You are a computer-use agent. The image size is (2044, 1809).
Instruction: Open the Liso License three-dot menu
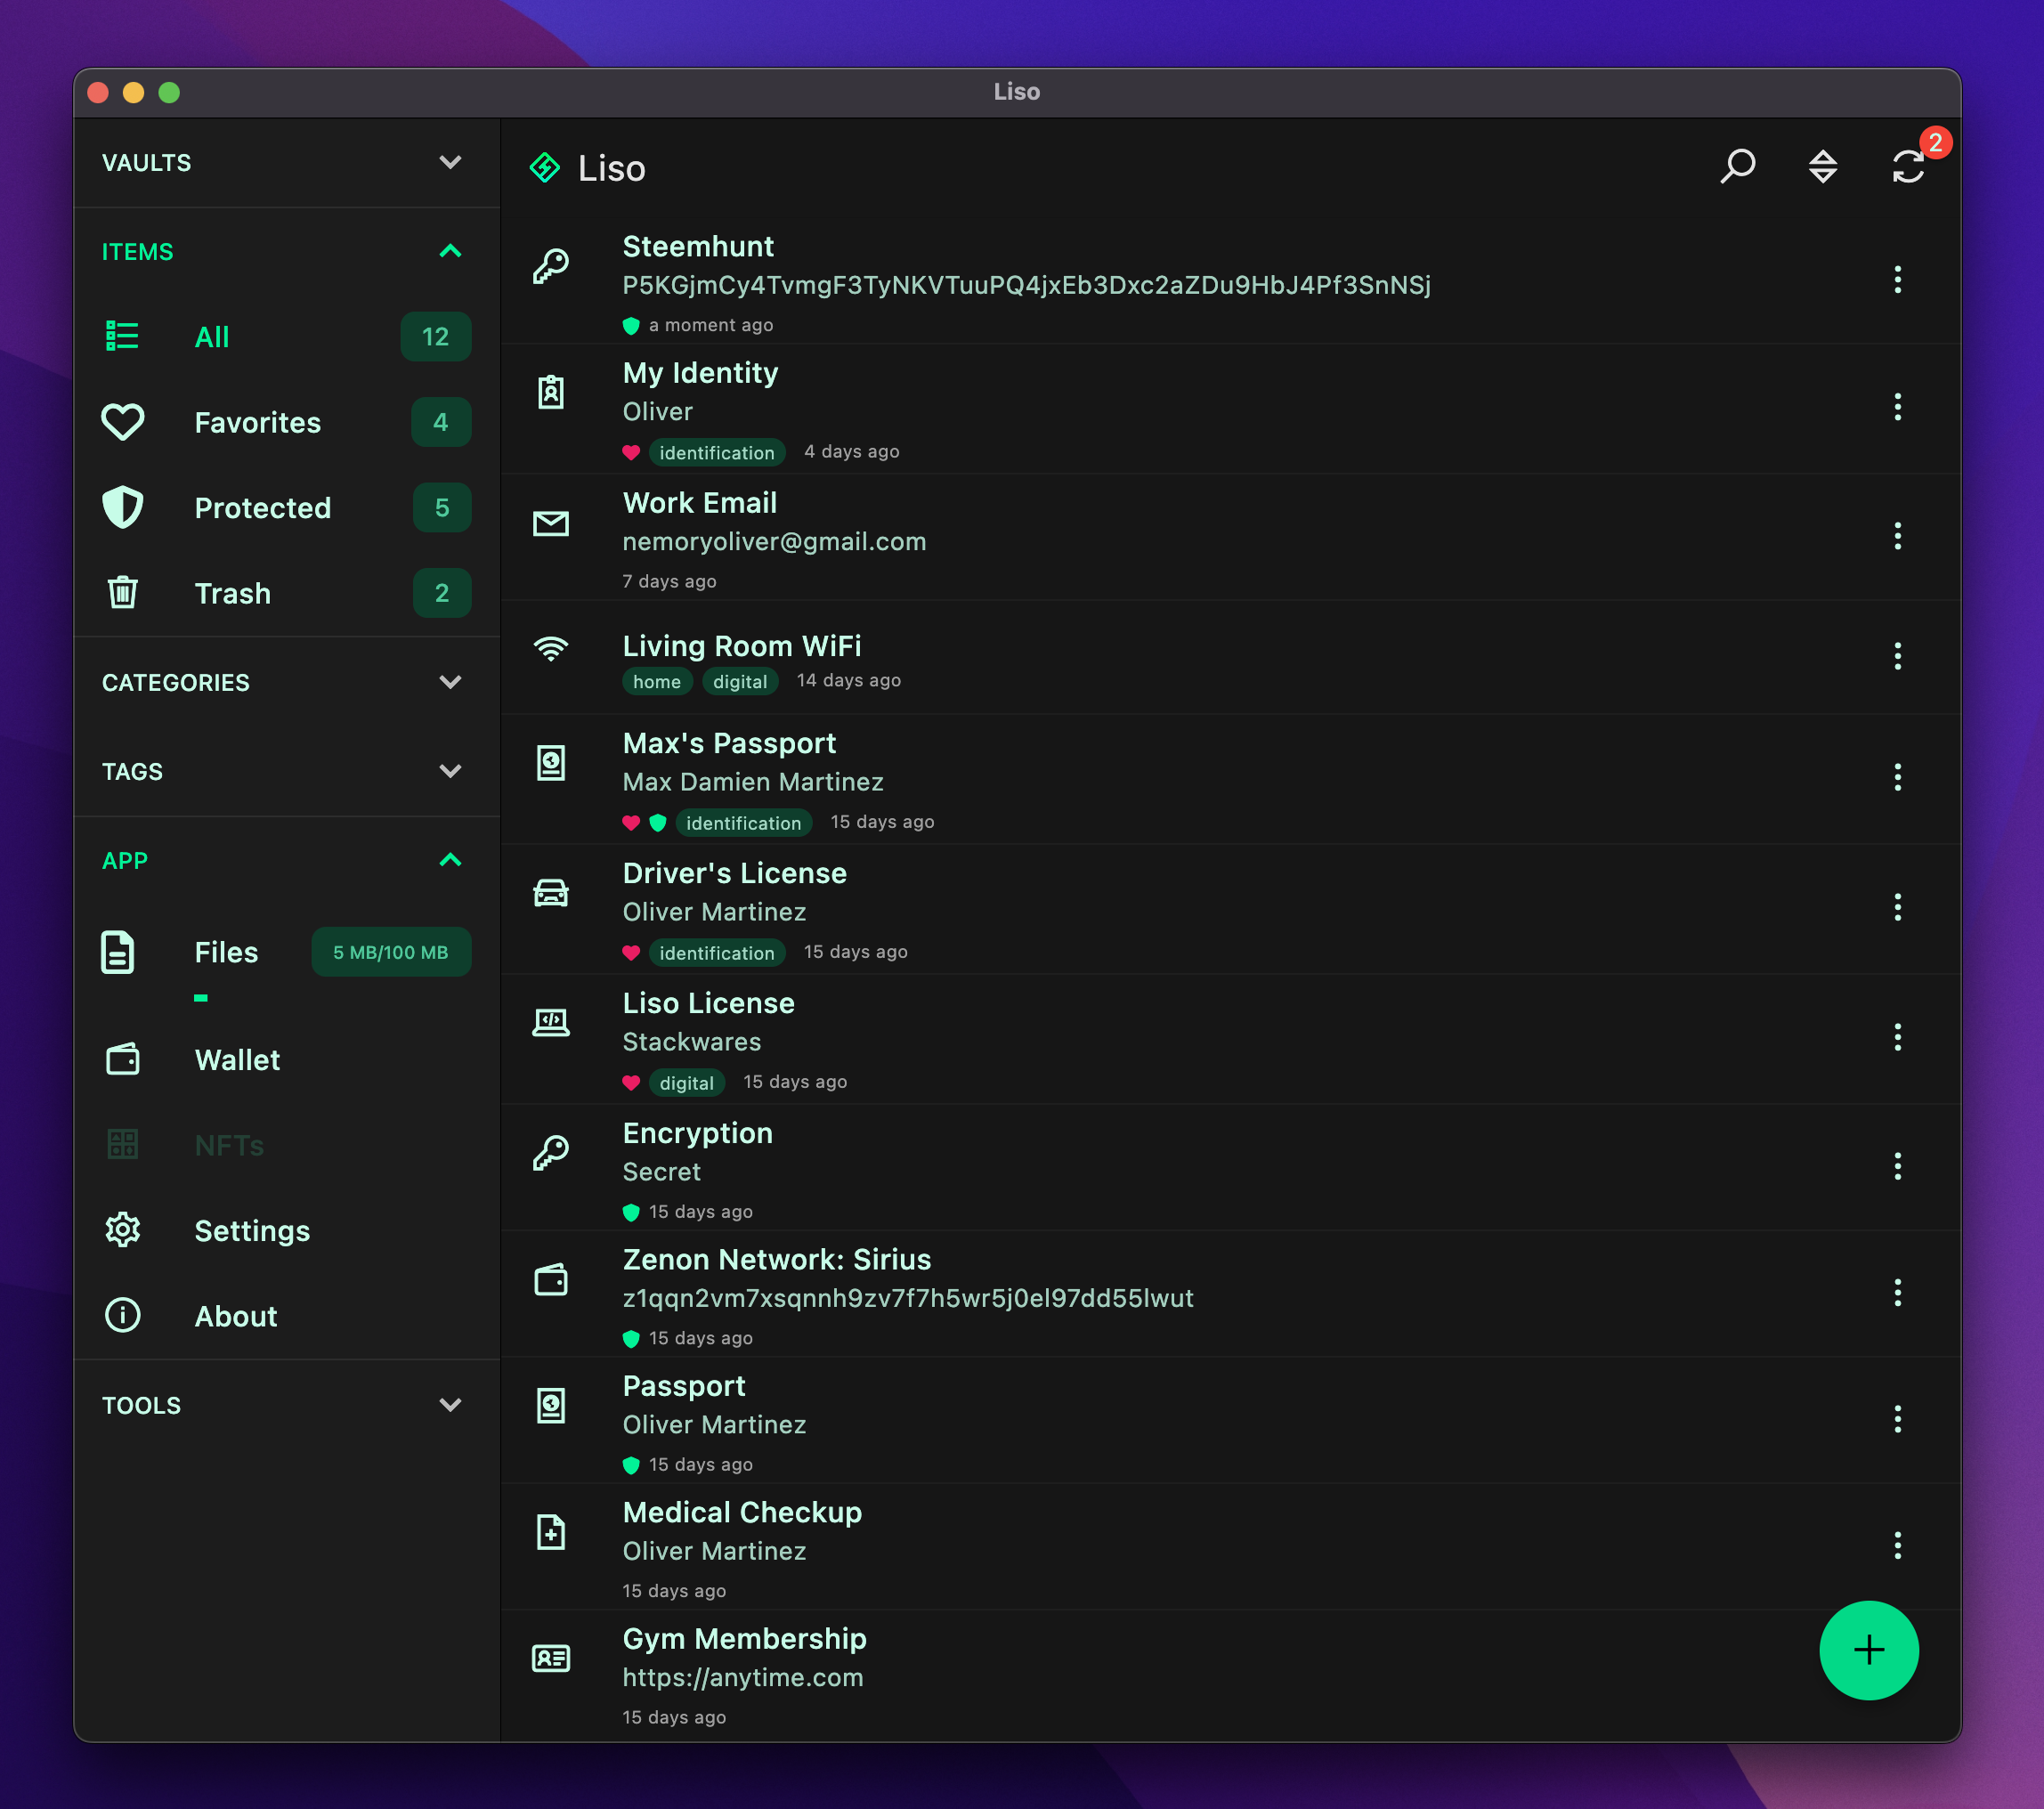point(1897,1037)
